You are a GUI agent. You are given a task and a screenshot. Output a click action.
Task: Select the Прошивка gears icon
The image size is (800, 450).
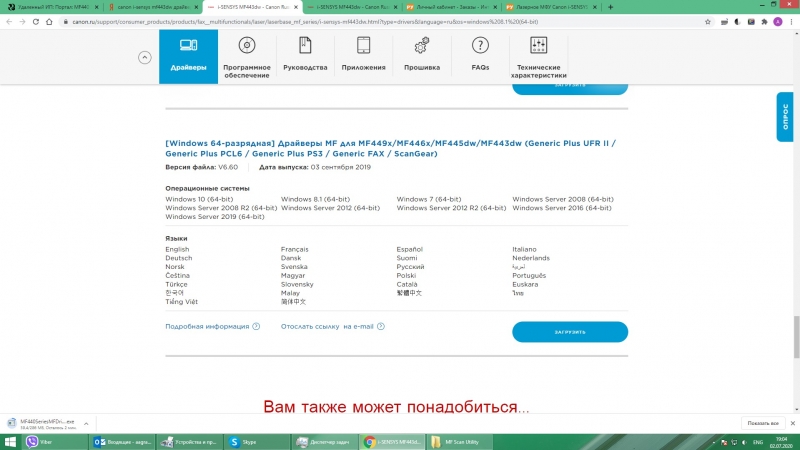coord(421,46)
